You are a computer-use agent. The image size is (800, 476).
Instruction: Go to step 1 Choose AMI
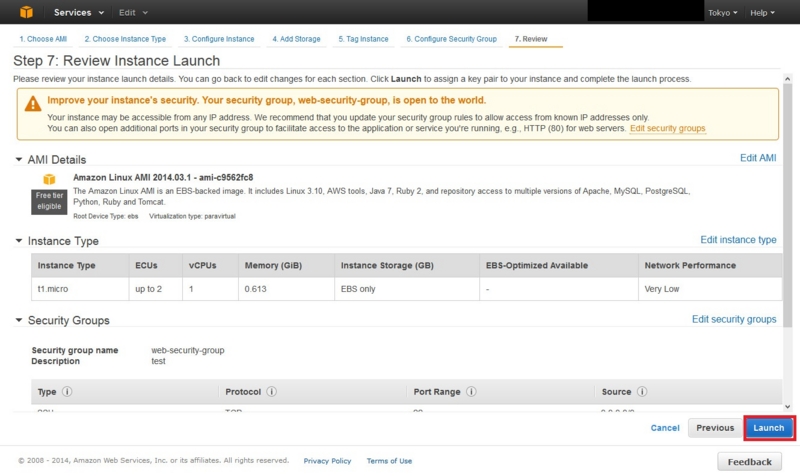(x=43, y=39)
